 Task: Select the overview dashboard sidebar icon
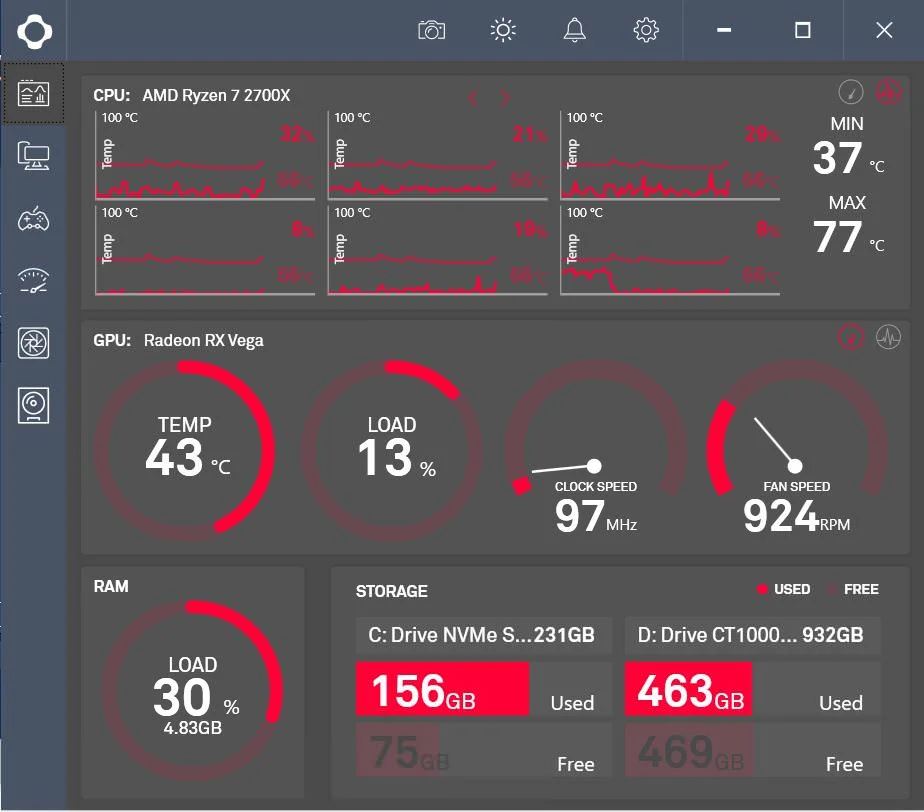click(x=34, y=94)
